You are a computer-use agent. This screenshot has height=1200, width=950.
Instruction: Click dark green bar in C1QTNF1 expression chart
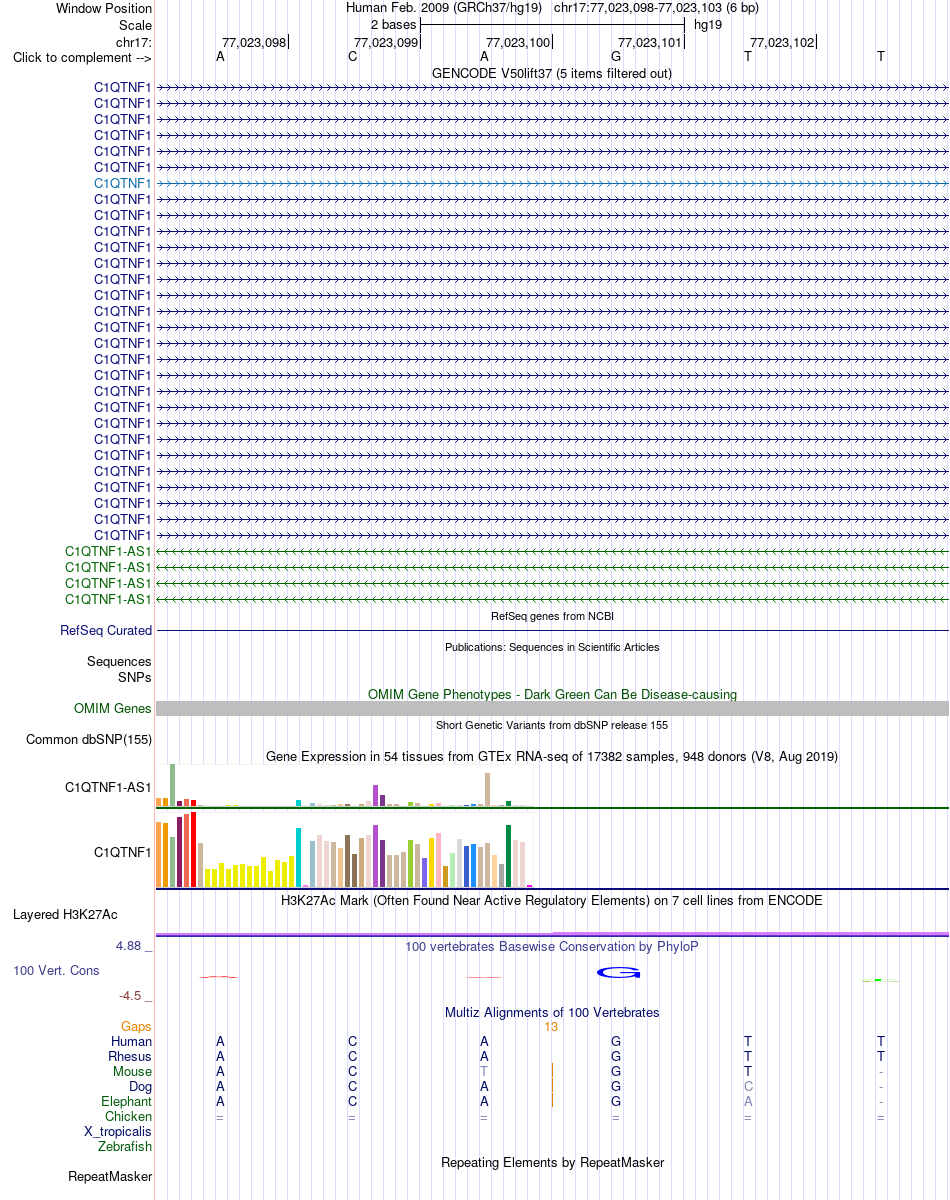pos(509,856)
